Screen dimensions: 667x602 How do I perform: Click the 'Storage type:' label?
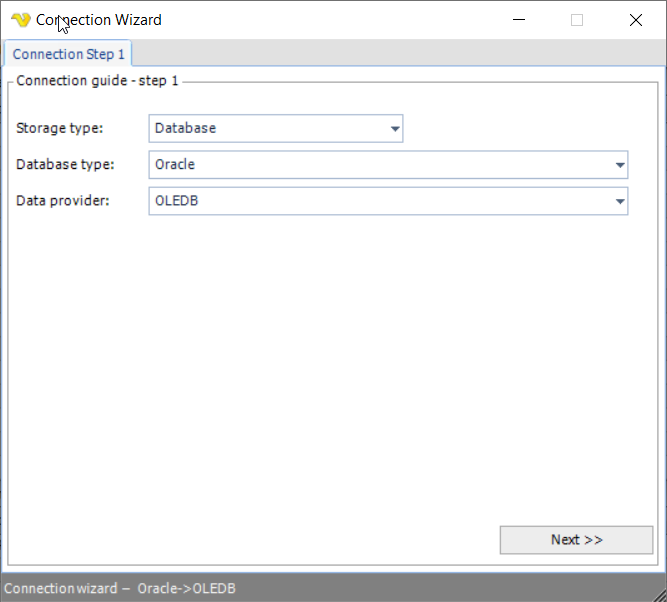60,128
